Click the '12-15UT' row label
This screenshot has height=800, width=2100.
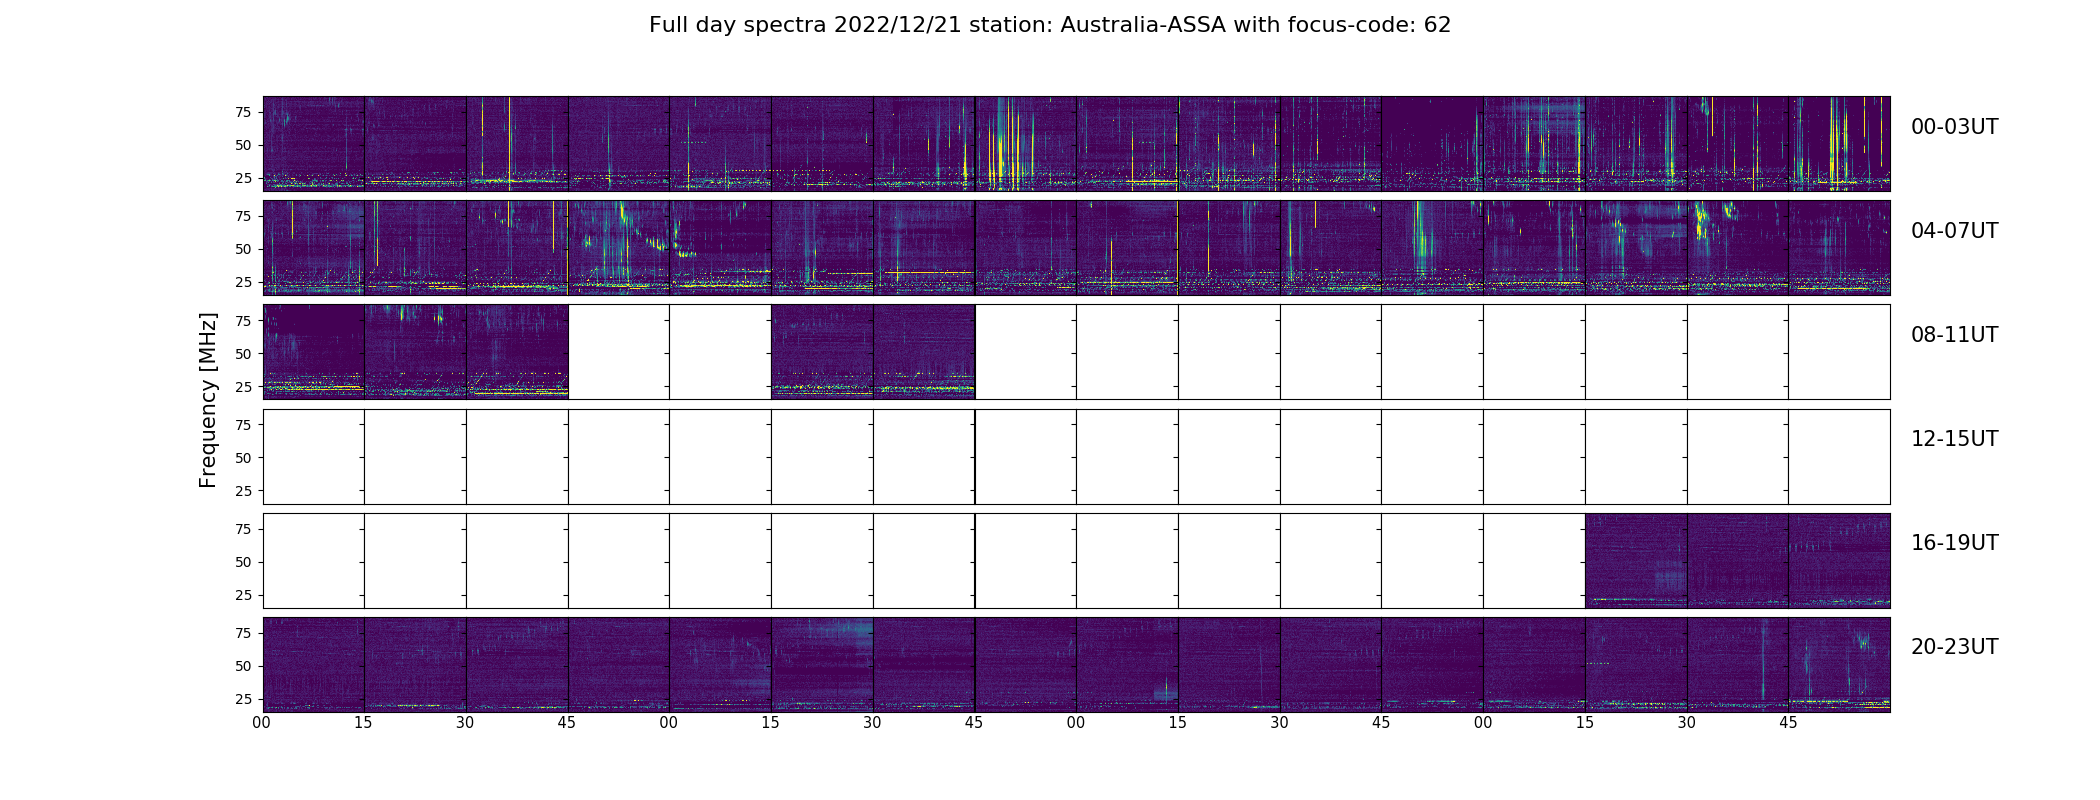[1954, 439]
